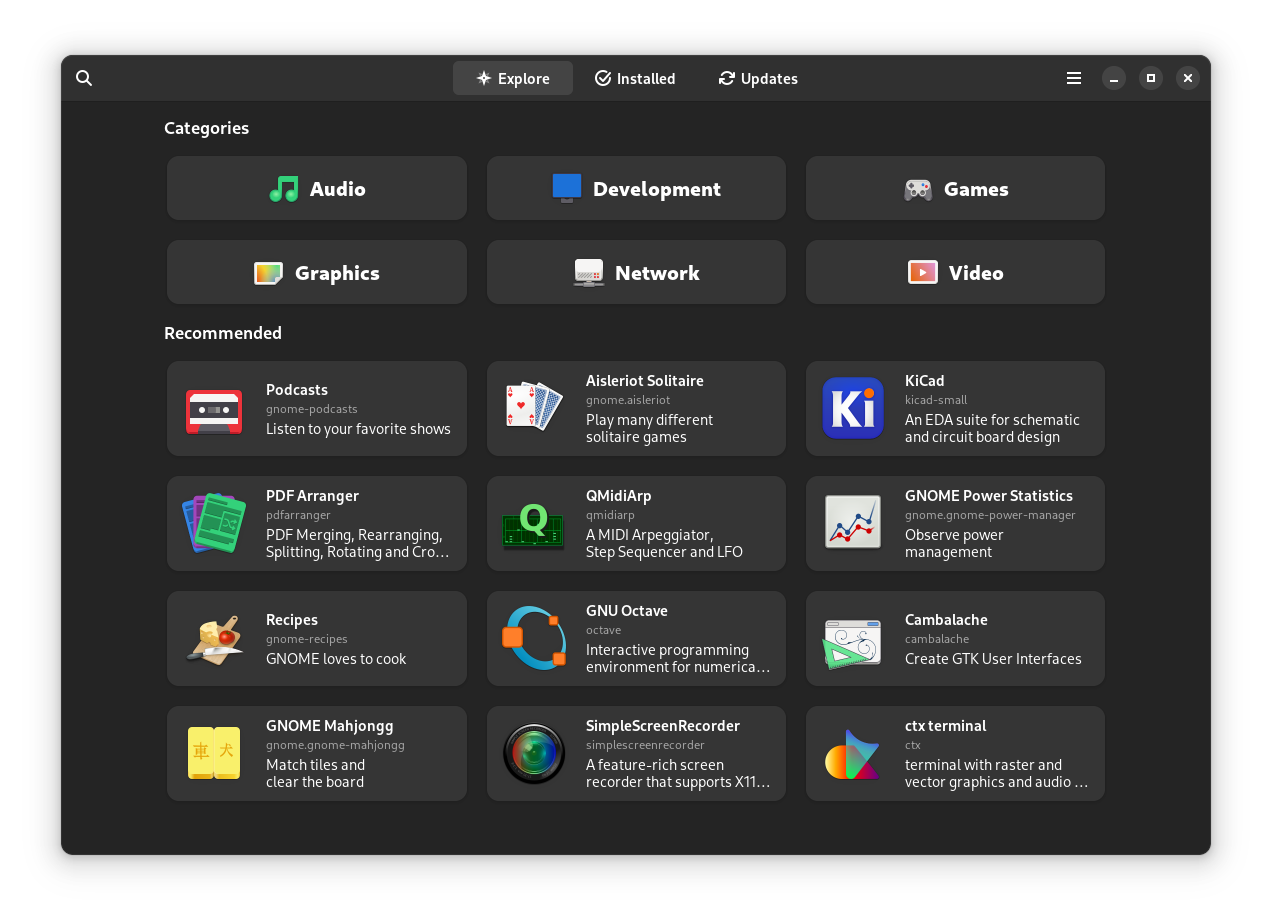Open the Video category label
1272x922 pixels.
976,273
